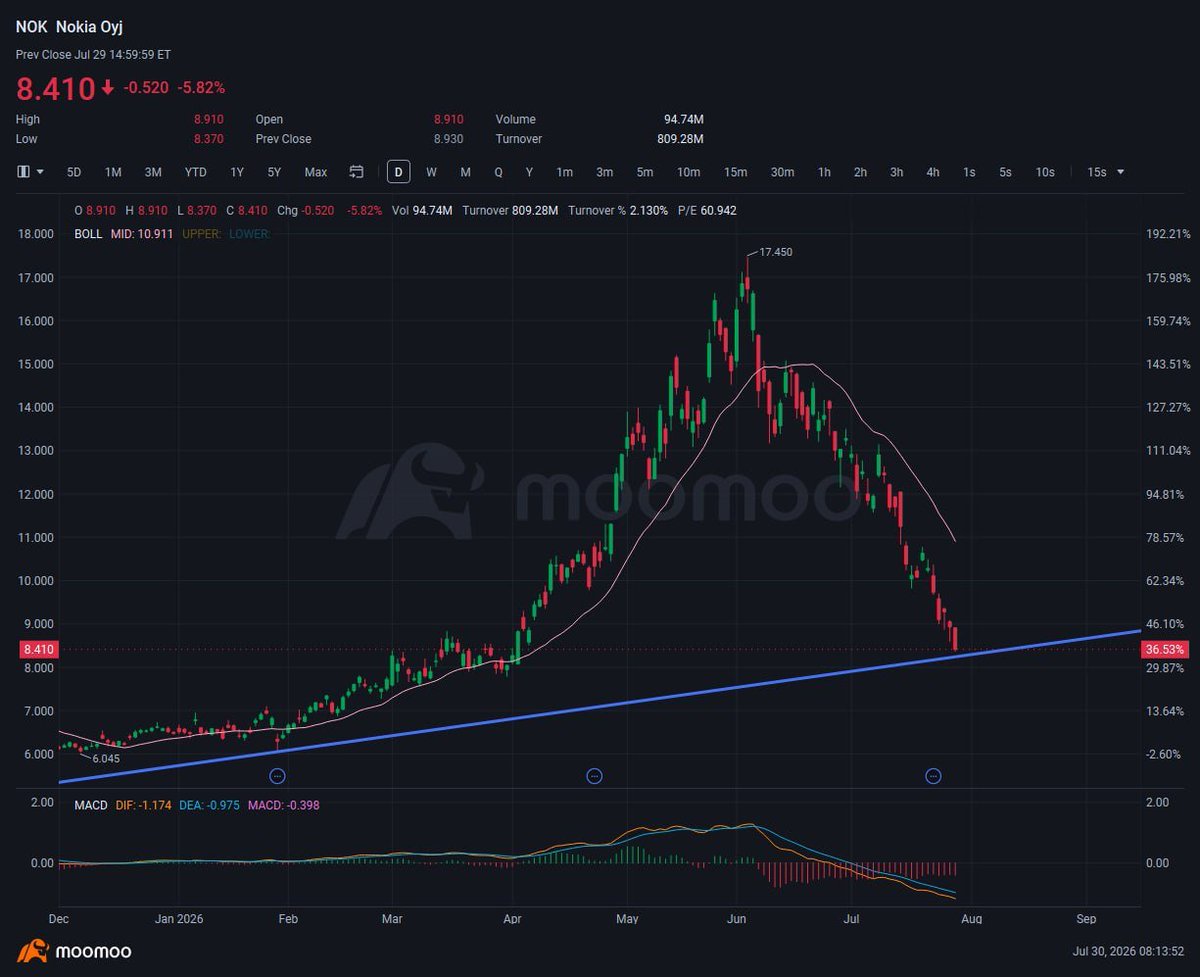Screen dimensions: 1200x977
Task: Select the 5Y time range
Action: [274, 172]
